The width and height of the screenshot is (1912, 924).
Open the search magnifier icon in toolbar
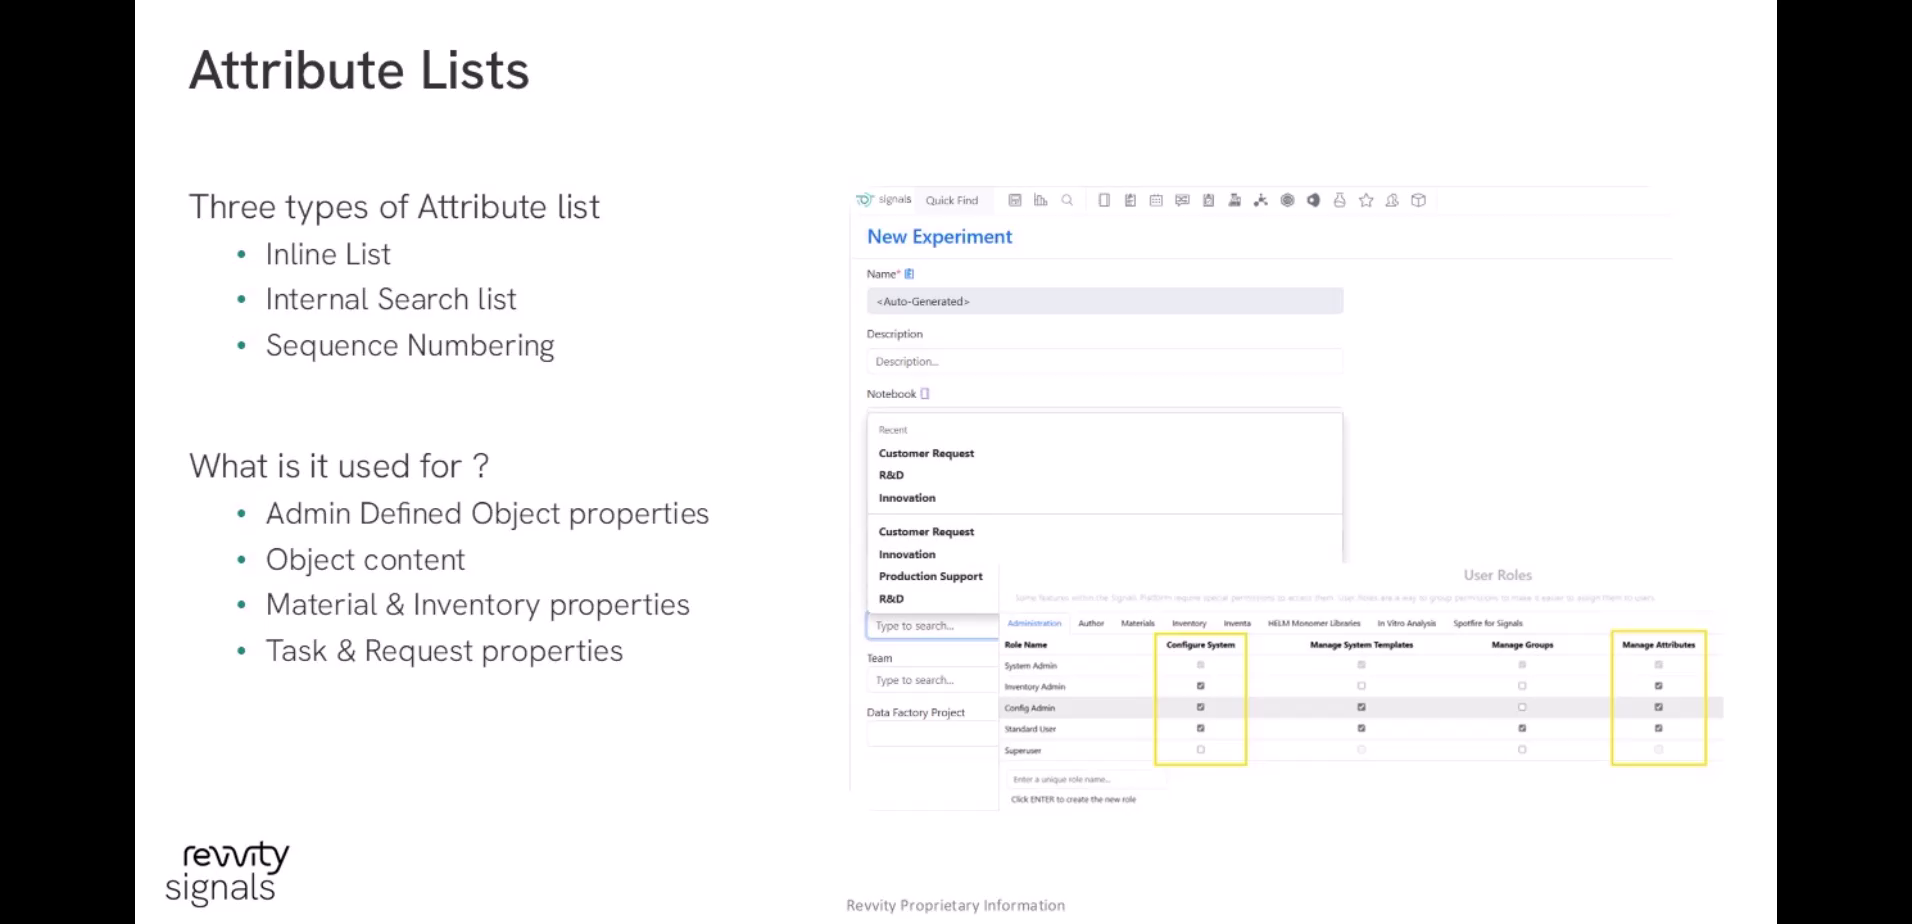[1067, 200]
